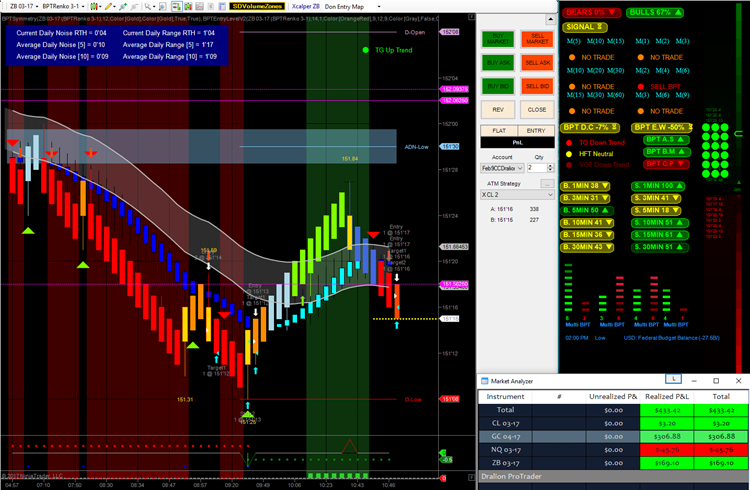
Task: Click the BULLS 67% indicator badge
Action: [x=655, y=12]
